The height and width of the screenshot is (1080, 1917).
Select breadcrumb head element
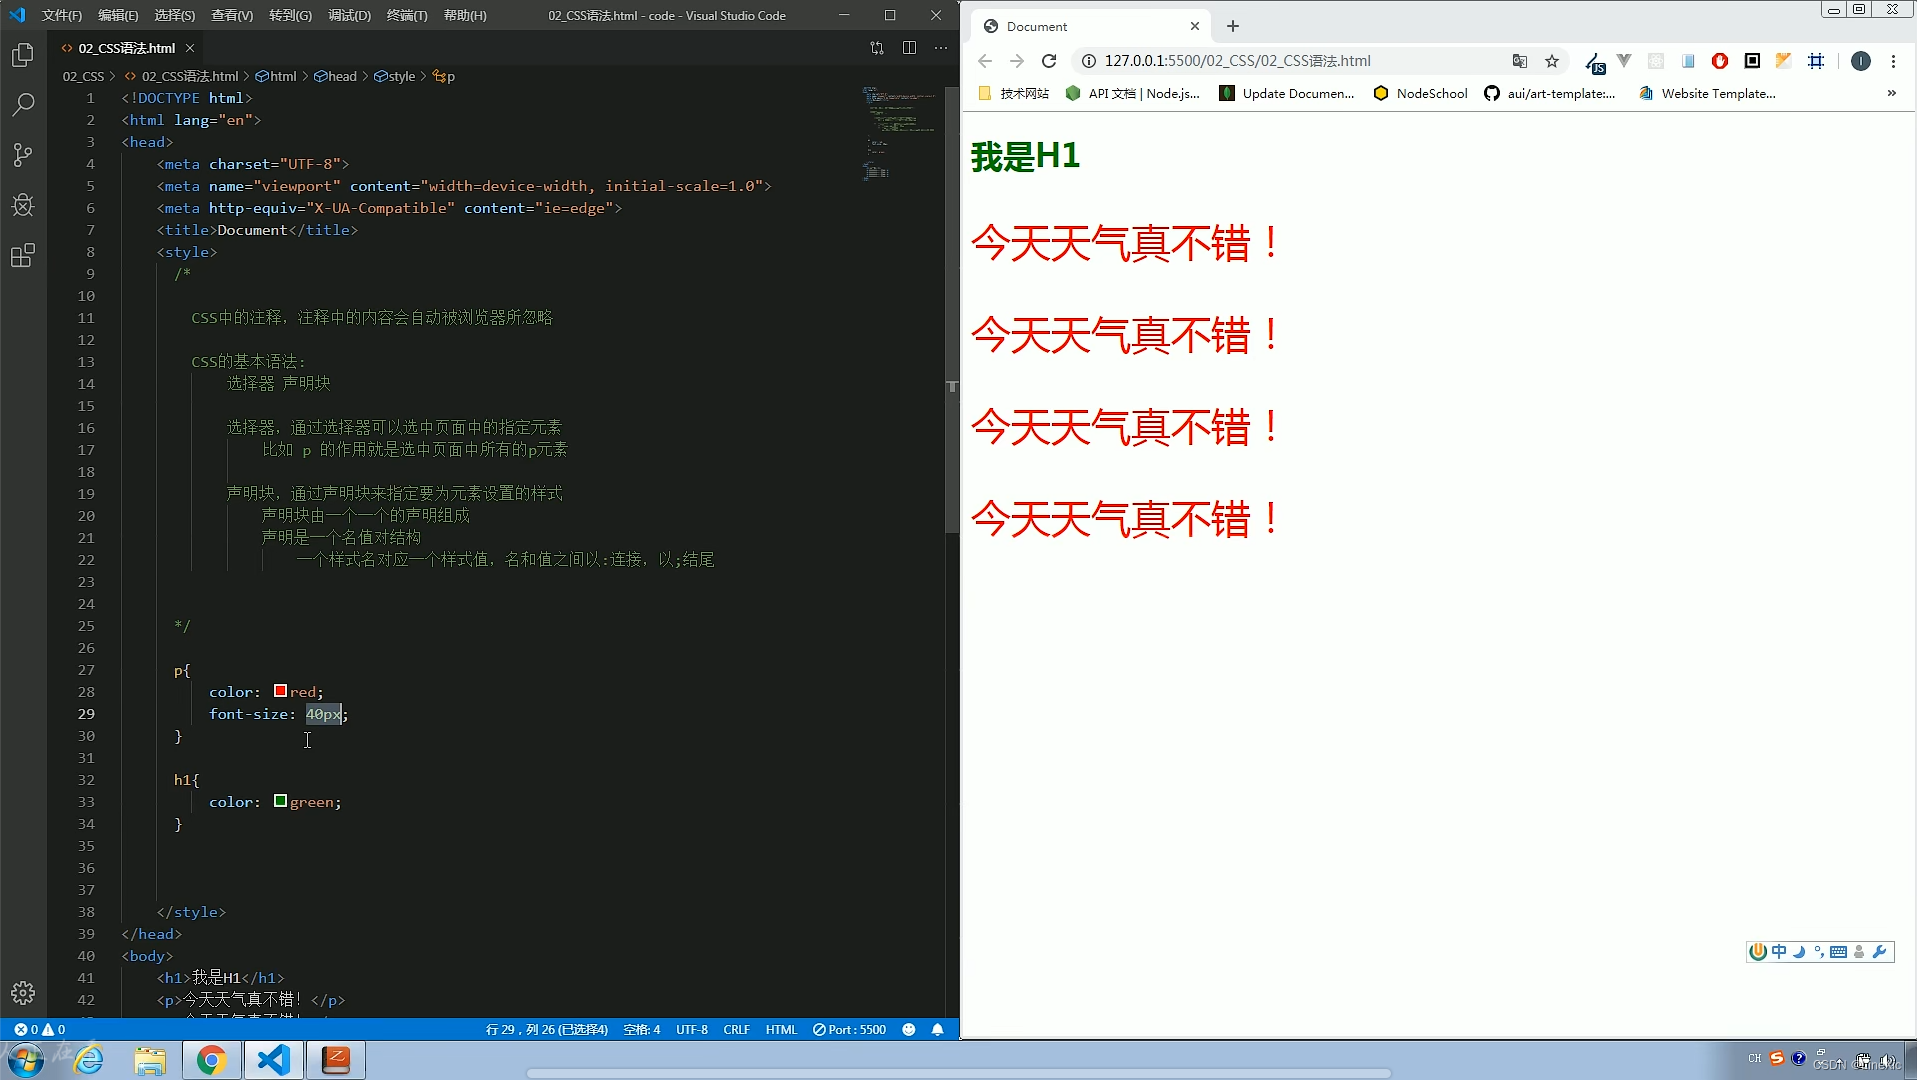click(335, 76)
